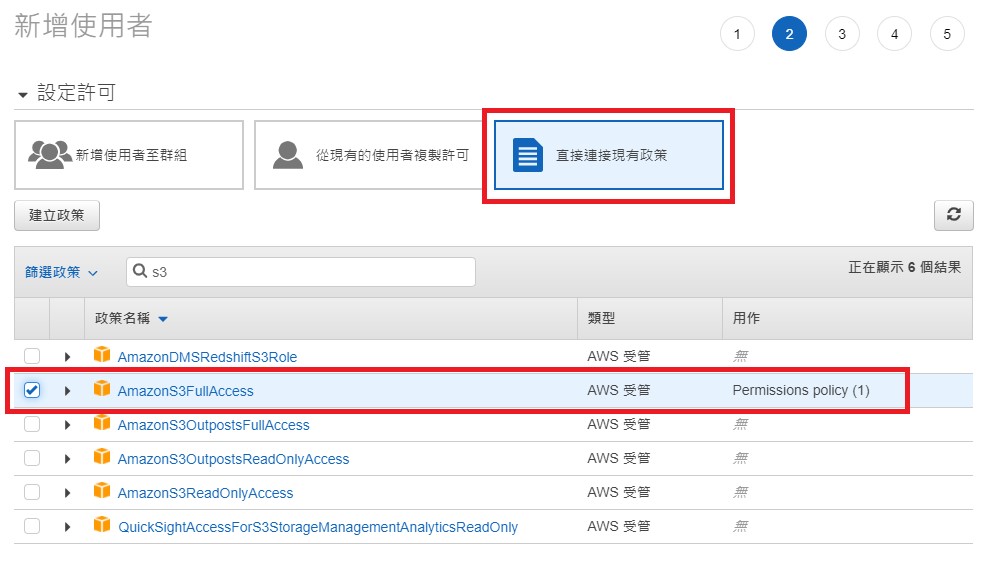Collapse the 設定許可 section
The image size is (999, 581).
coord(23,95)
